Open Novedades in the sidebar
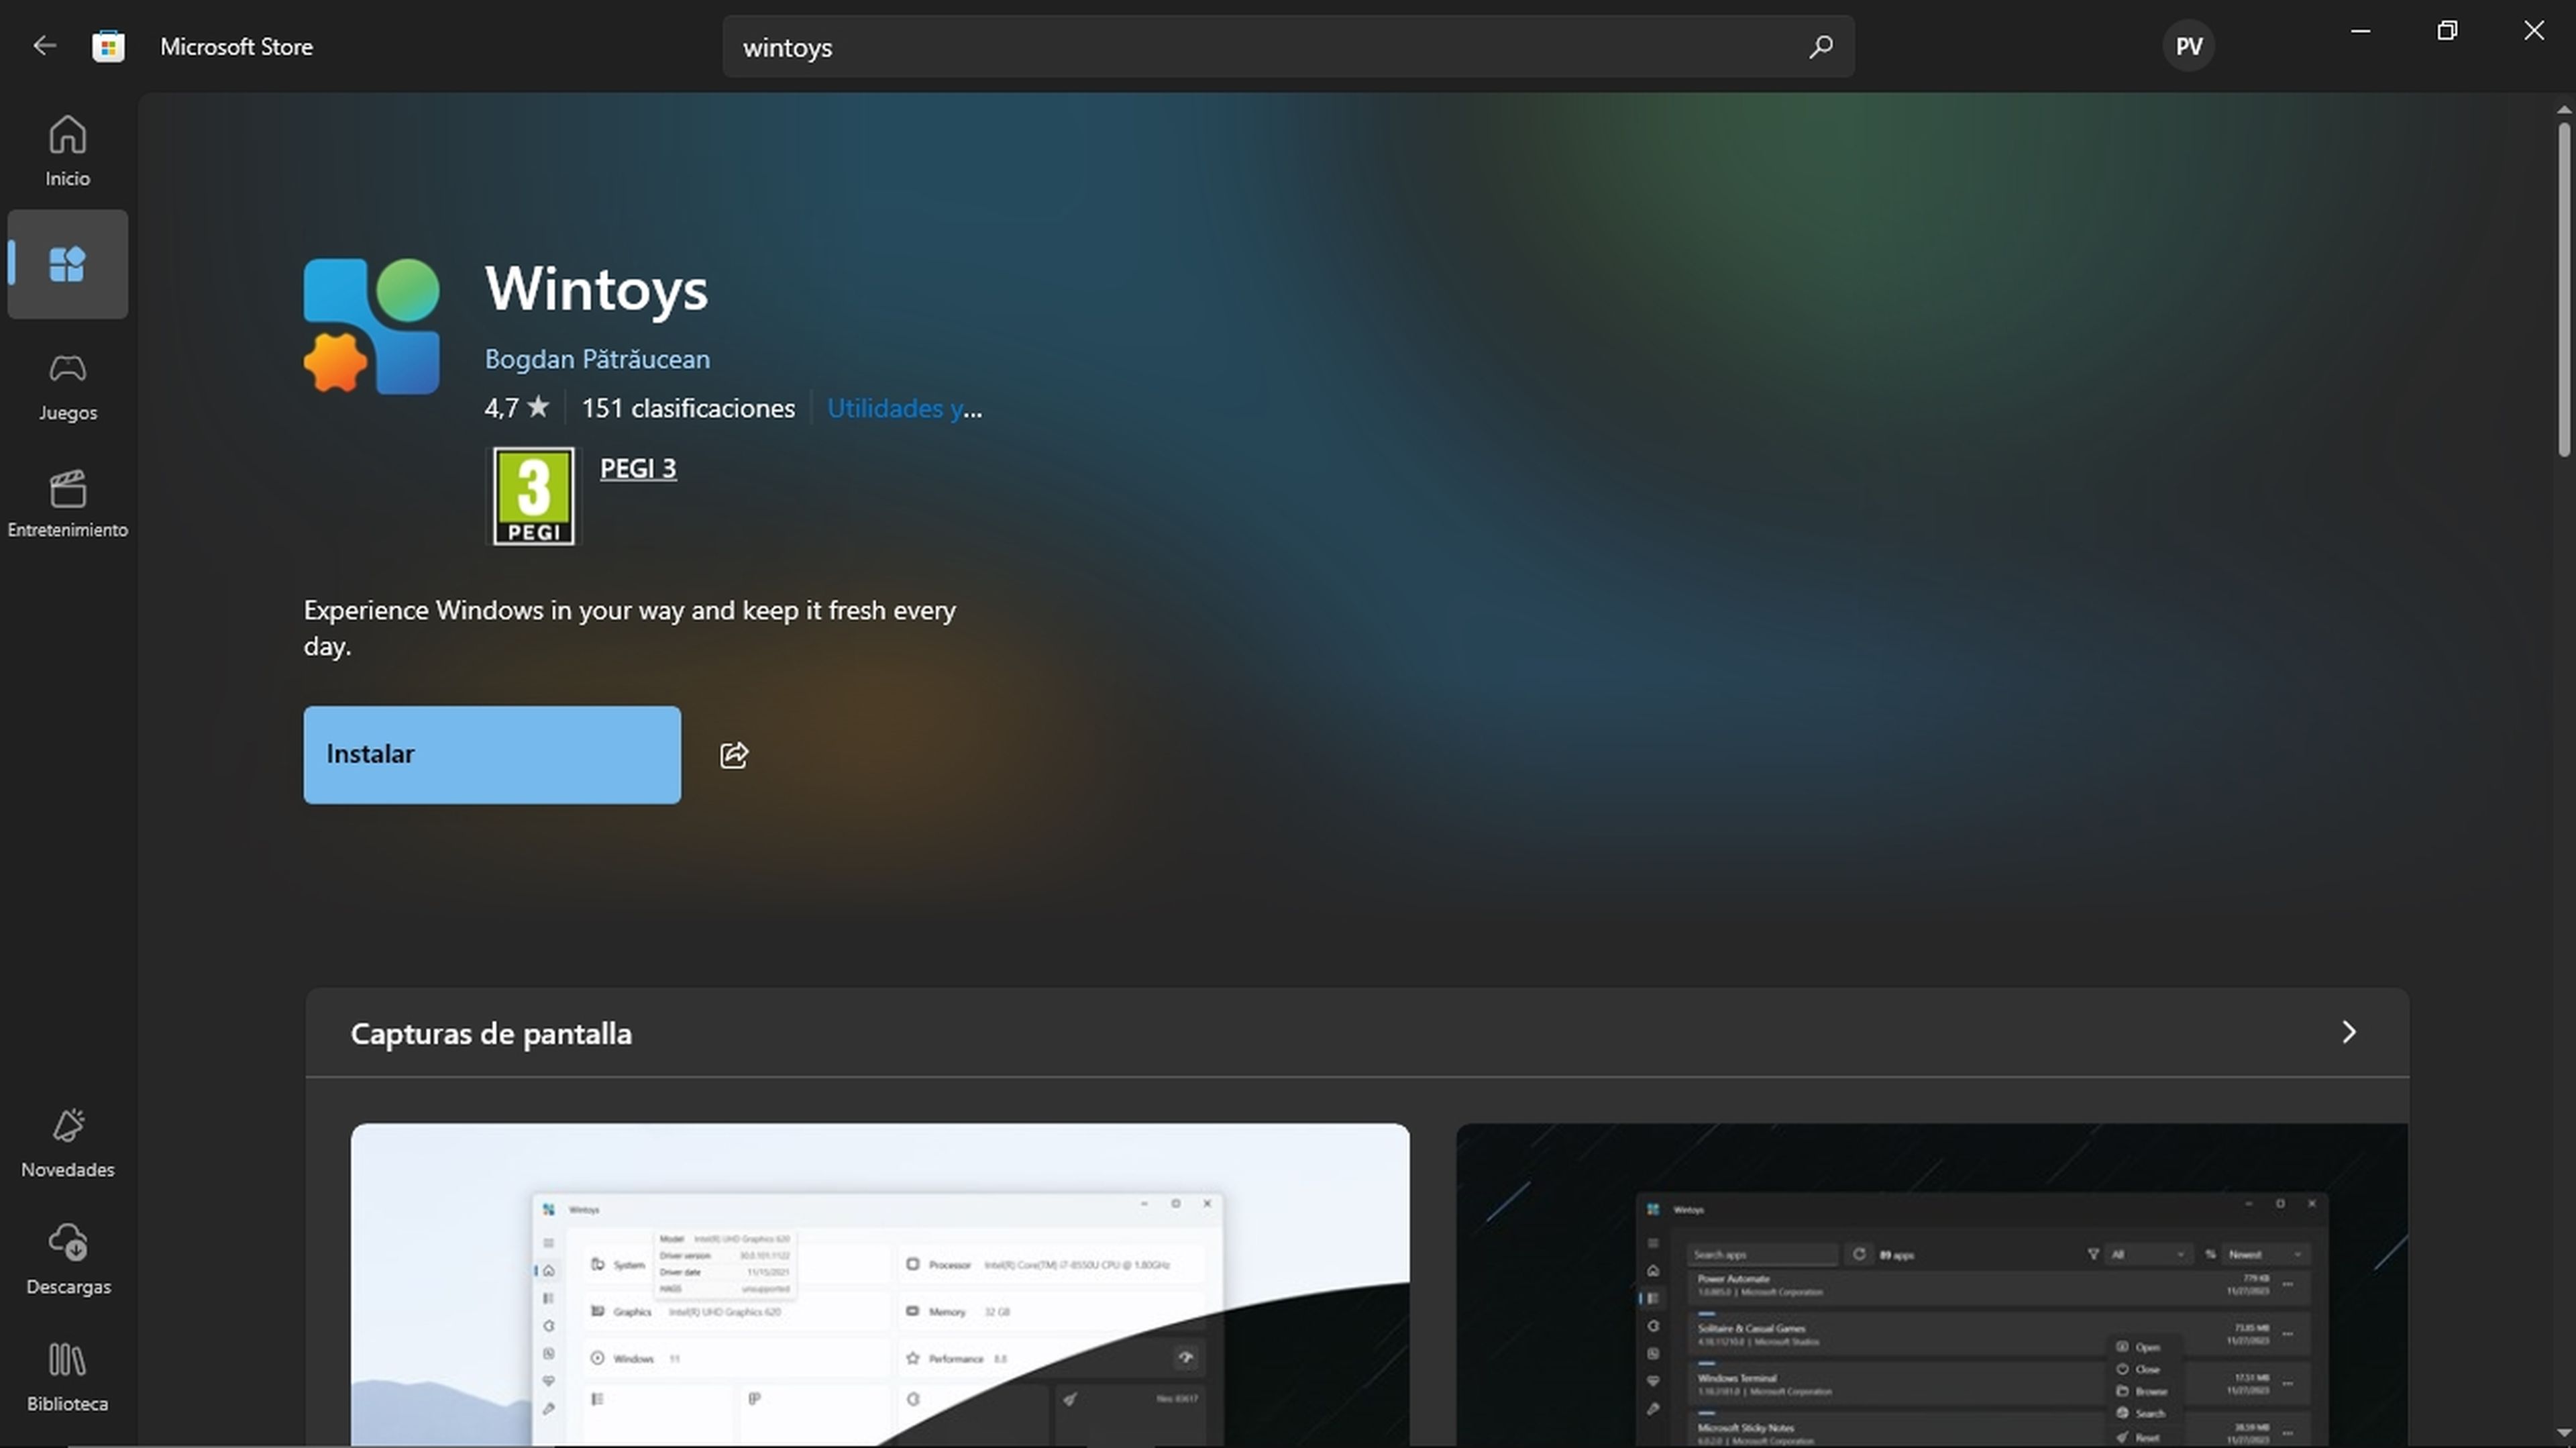This screenshot has width=2576, height=1448. (x=67, y=1143)
